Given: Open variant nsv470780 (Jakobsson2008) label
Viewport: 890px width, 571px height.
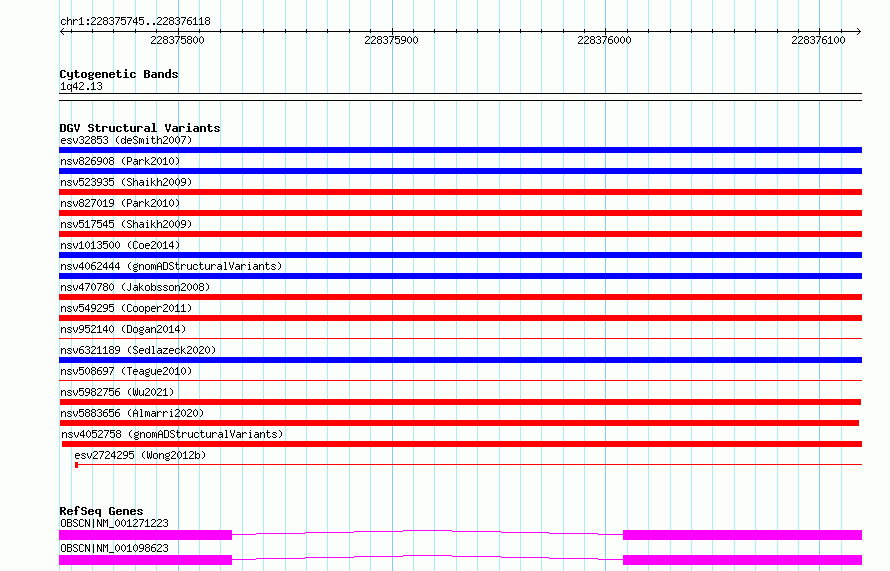Looking at the screenshot, I should coord(135,287).
